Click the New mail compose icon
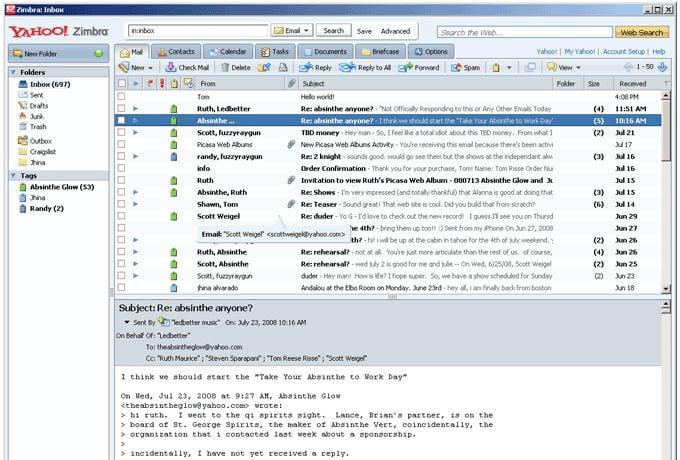This screenshot has height=460, width=680. (x=124, y=68)
